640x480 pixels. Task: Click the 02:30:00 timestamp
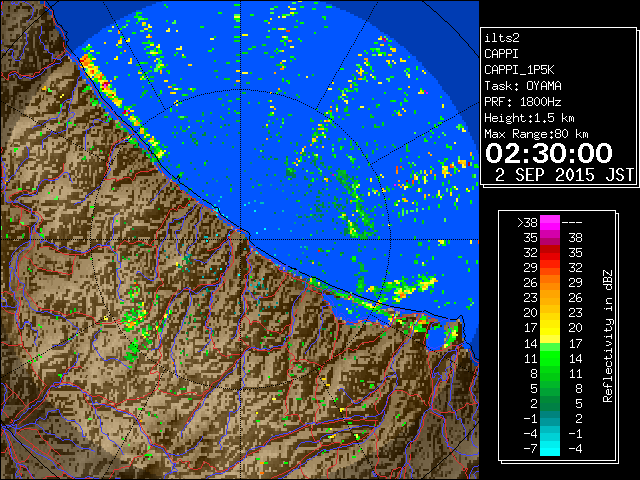pyautogui.click(x=549, y=153)
